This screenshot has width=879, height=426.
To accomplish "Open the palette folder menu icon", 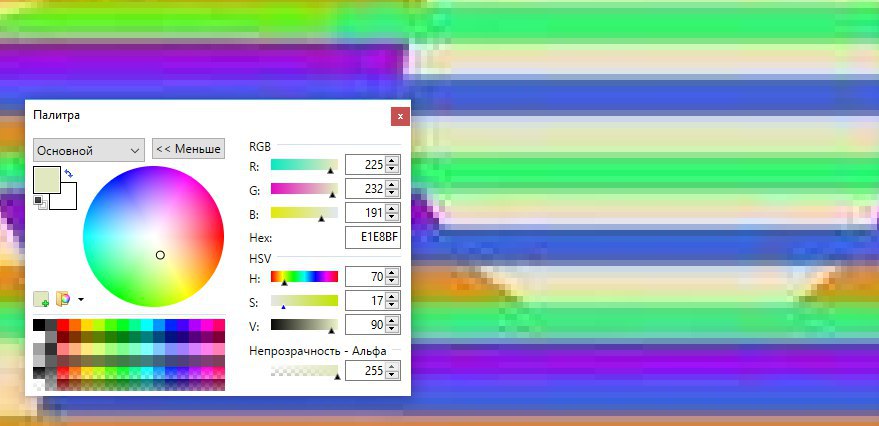I will pyautogui.click(x=63, y=299).
